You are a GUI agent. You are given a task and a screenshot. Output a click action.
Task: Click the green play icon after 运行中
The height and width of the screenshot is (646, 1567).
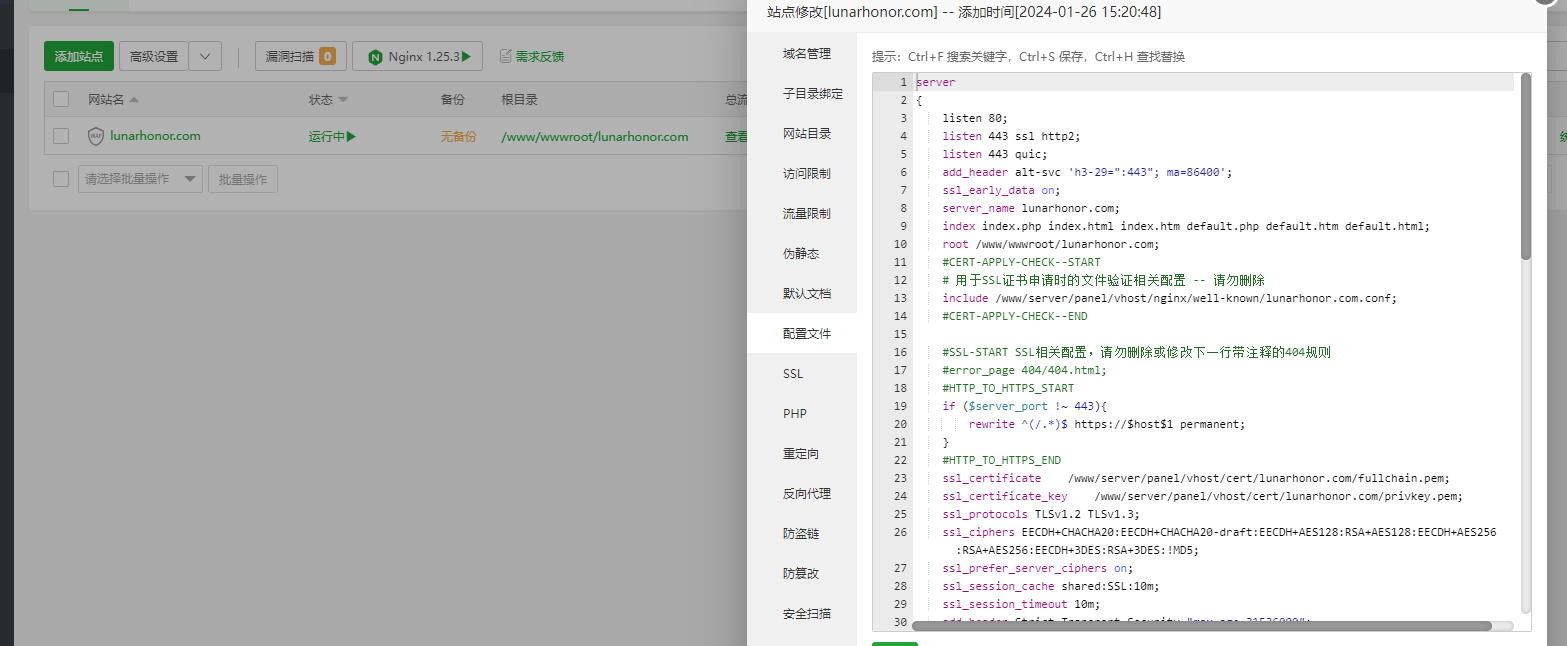point(351,136)
